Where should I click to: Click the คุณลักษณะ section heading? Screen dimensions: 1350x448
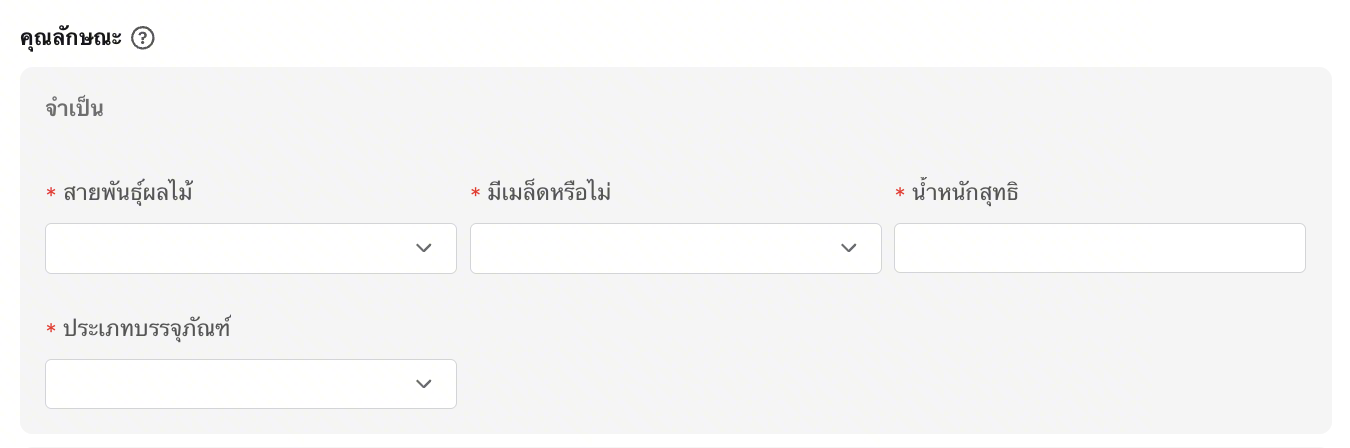(x=70, y=38)
